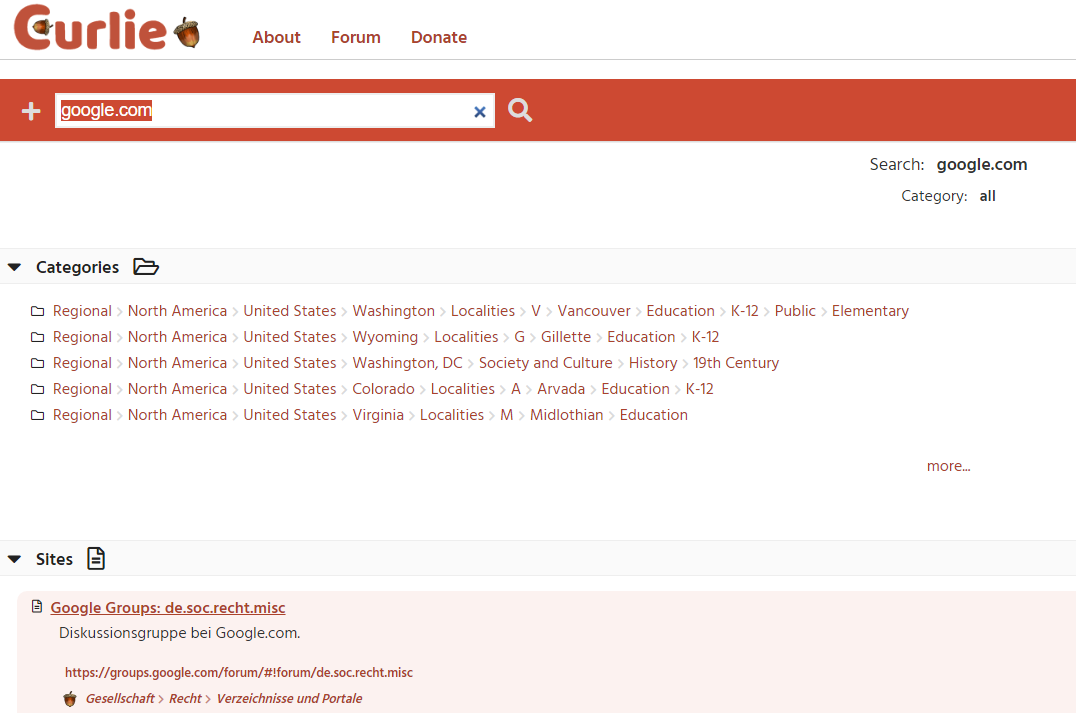1076x713 pixels.
Task: Click the Curlie acorn logo
Action: coord(107,29)
